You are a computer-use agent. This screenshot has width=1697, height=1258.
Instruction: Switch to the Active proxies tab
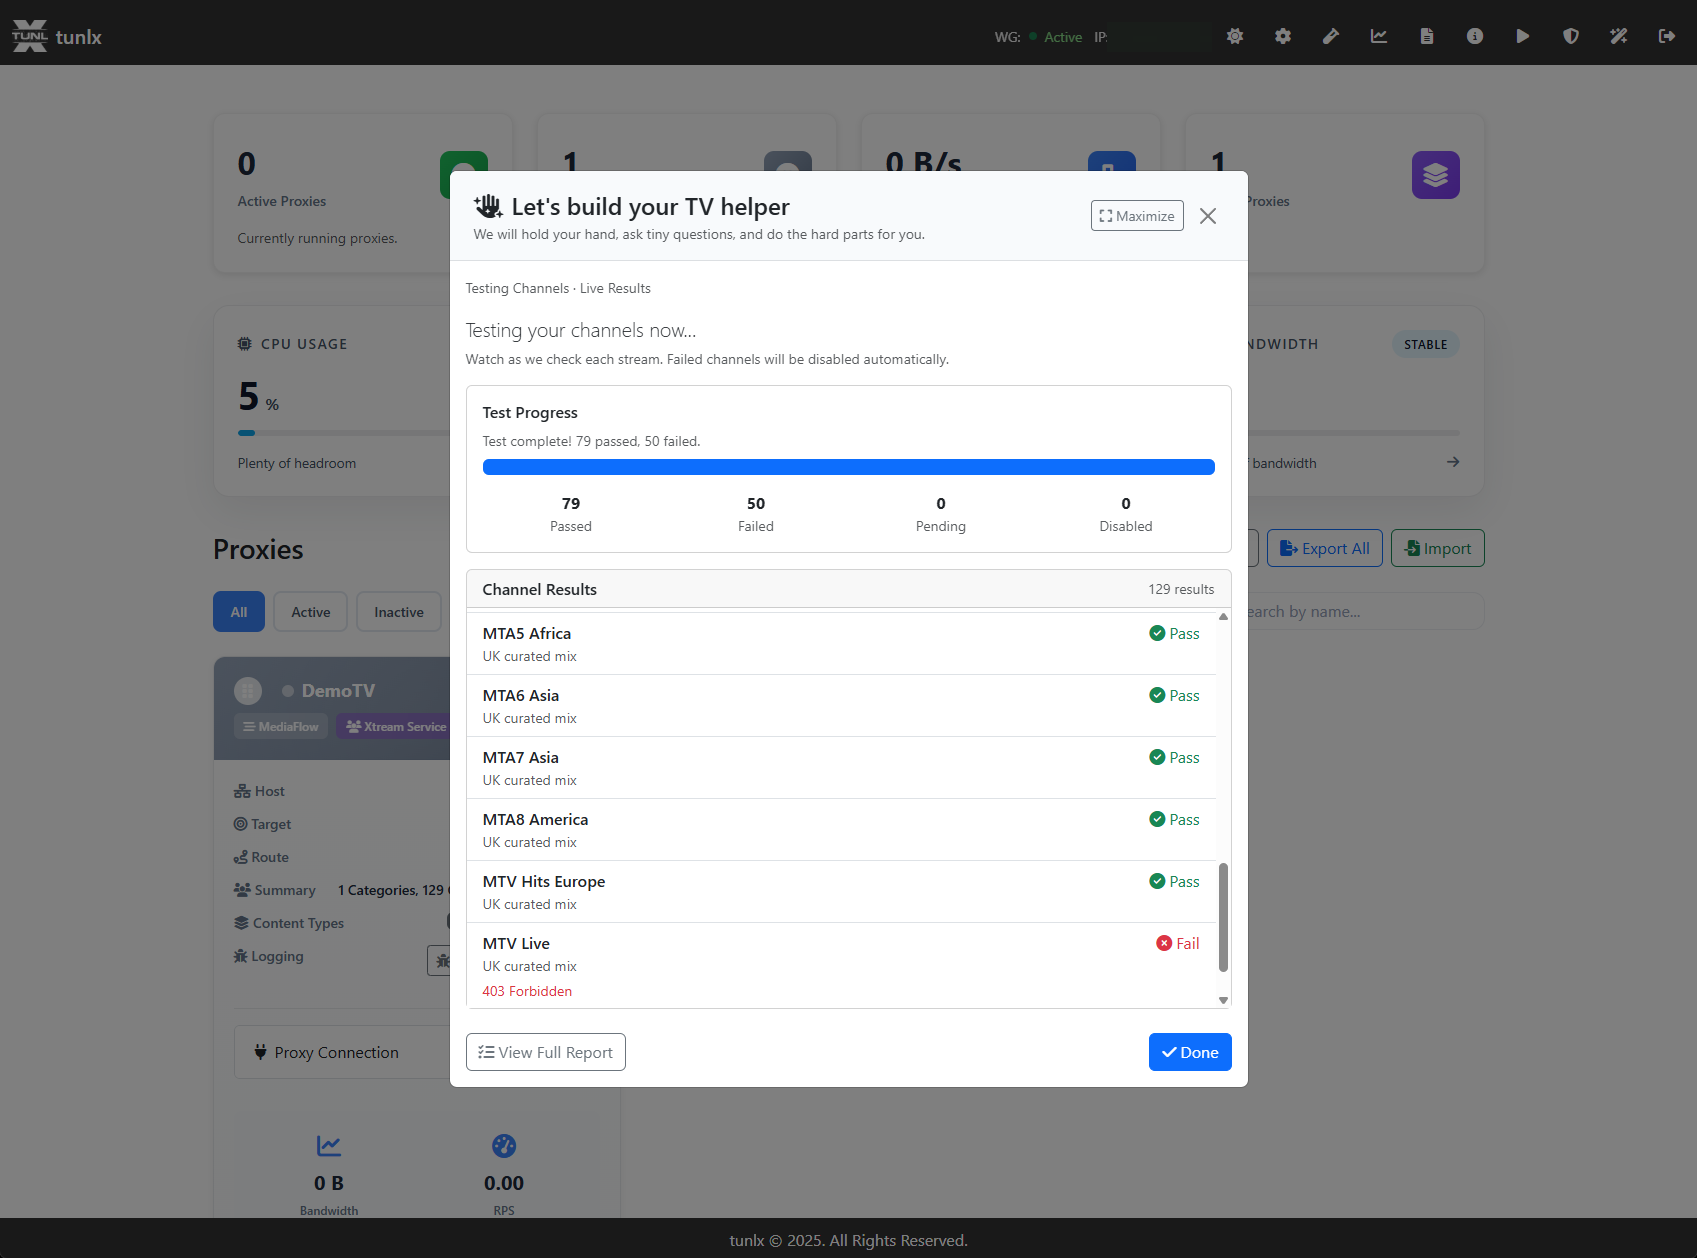310,612
